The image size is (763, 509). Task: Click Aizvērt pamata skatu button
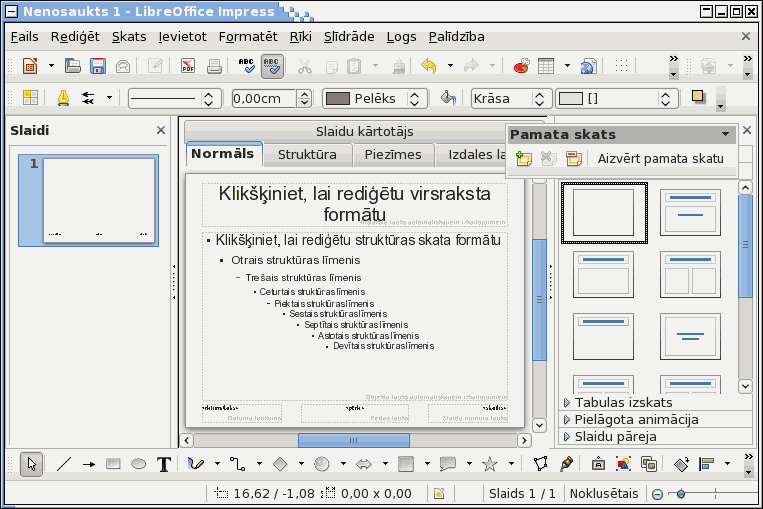coord(660,159)
